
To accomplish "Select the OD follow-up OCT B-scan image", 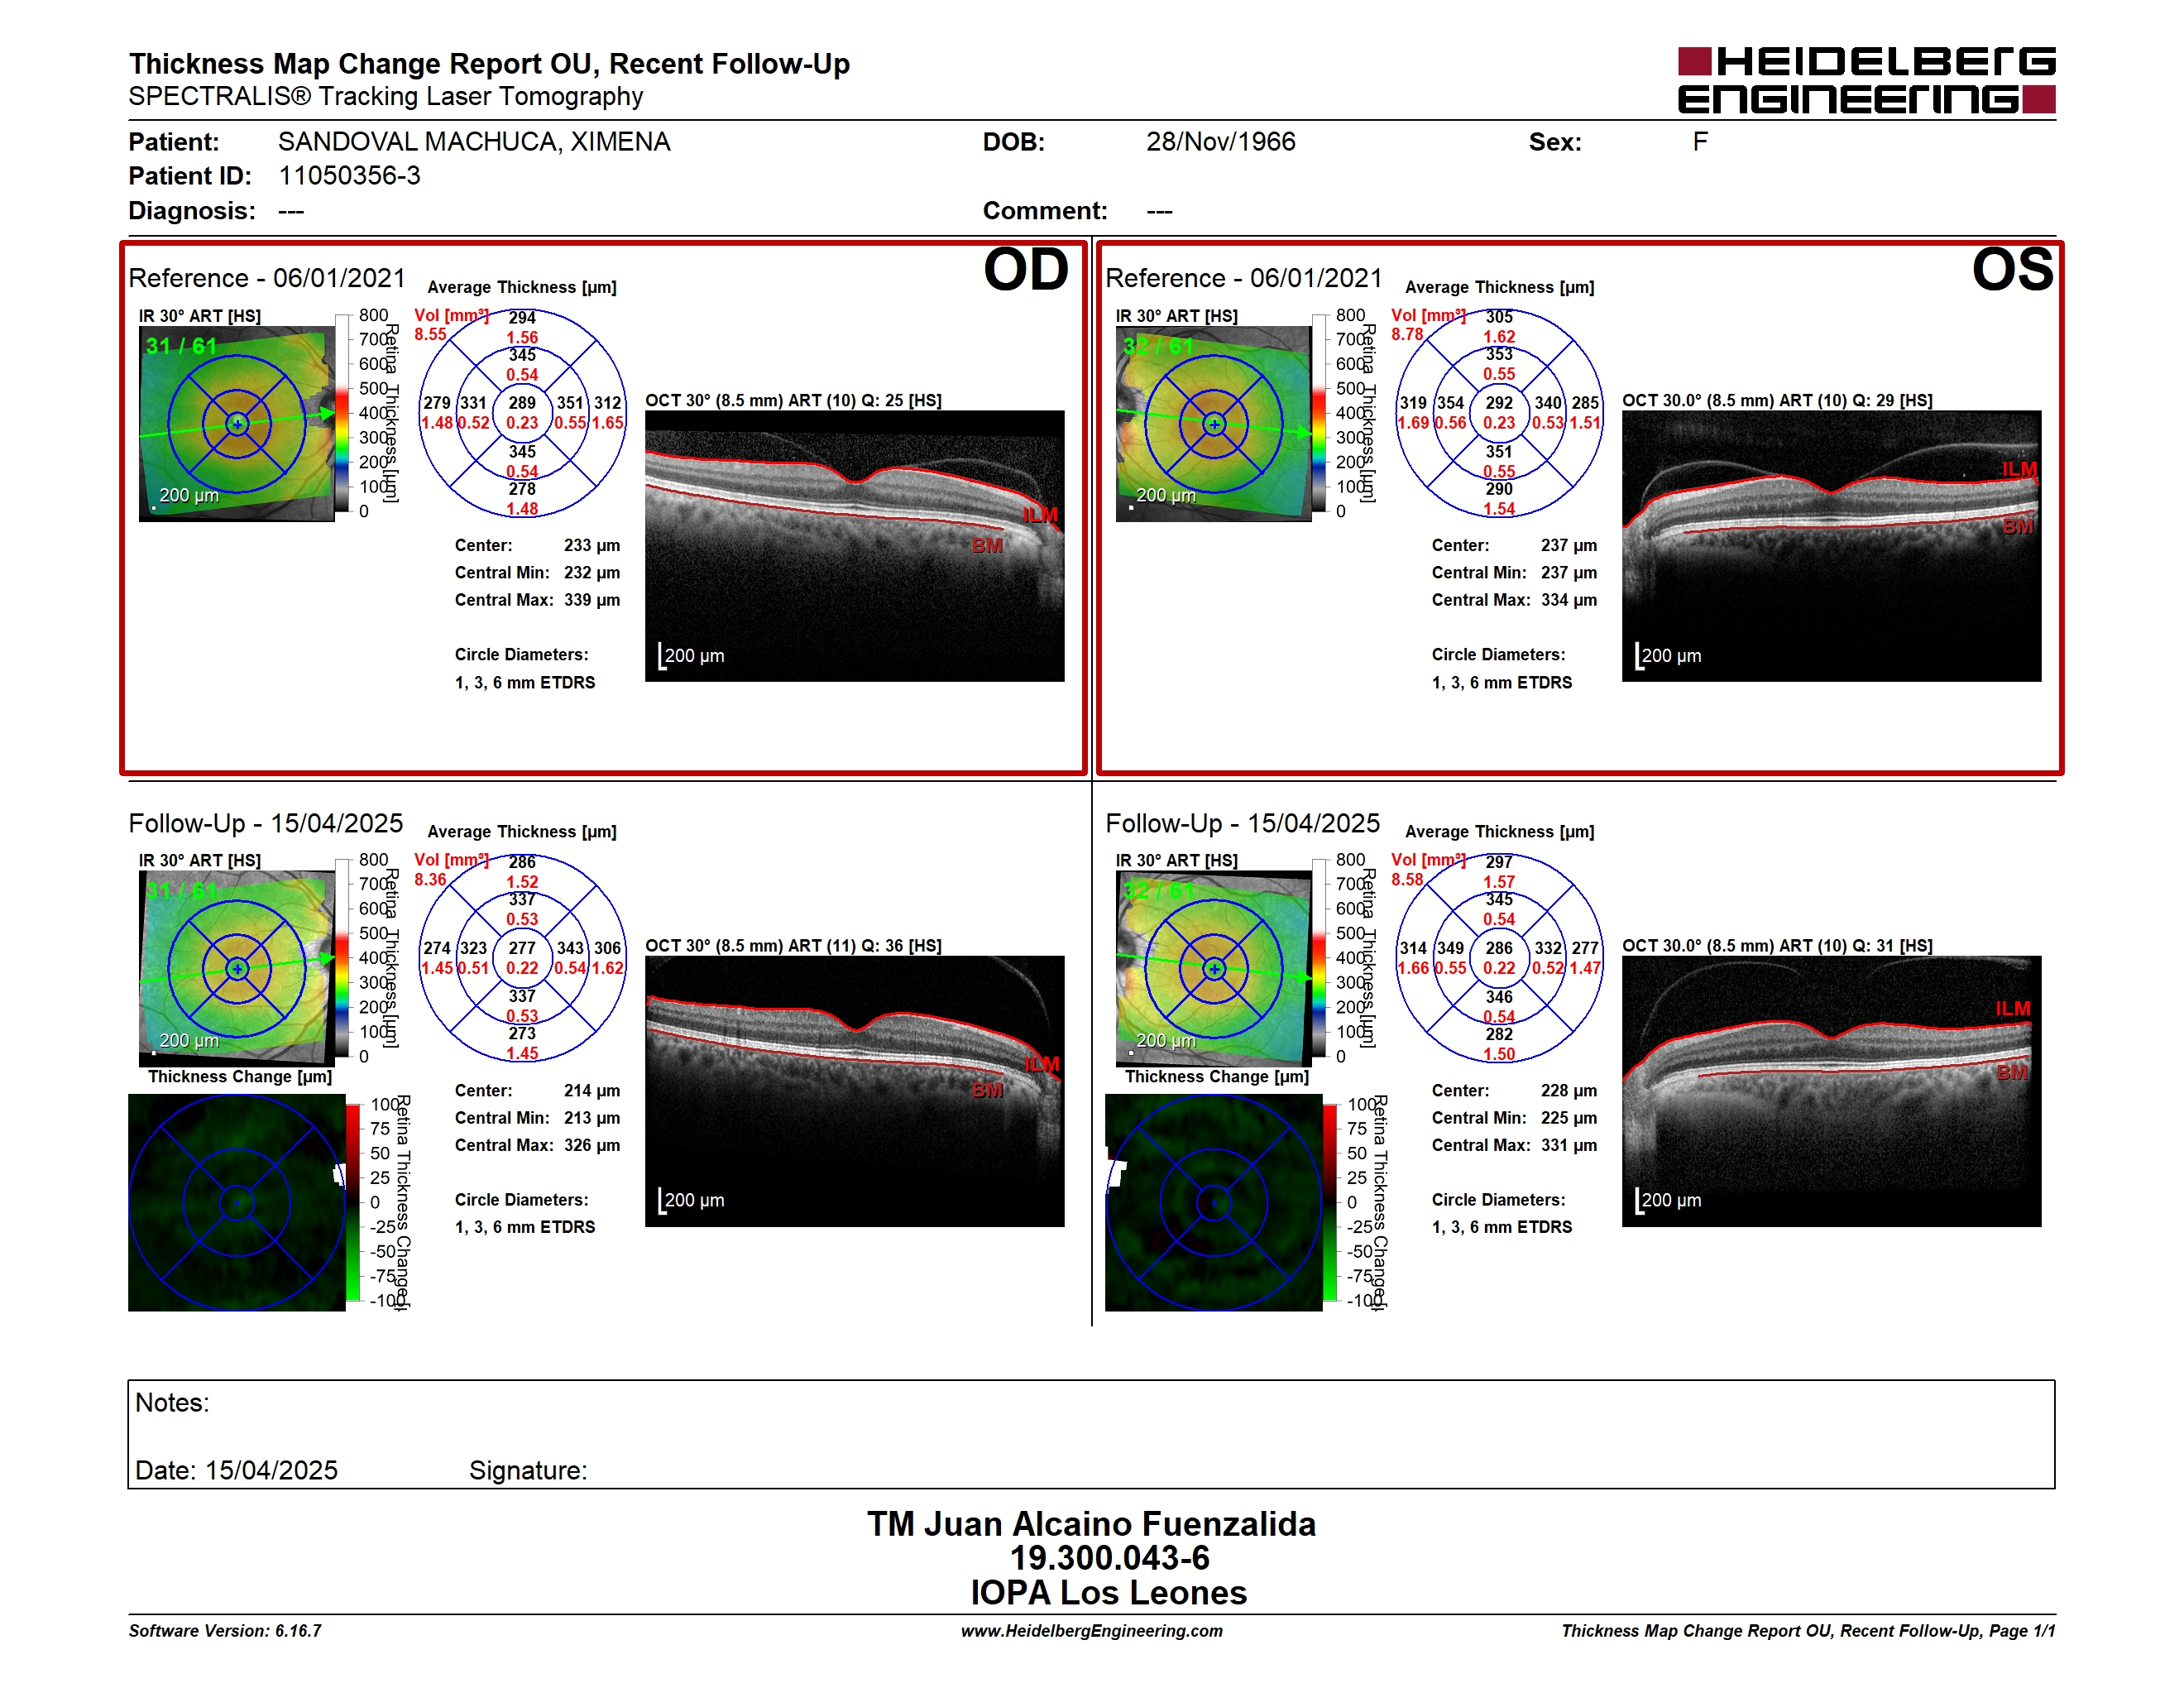I will click(854, 1091).
